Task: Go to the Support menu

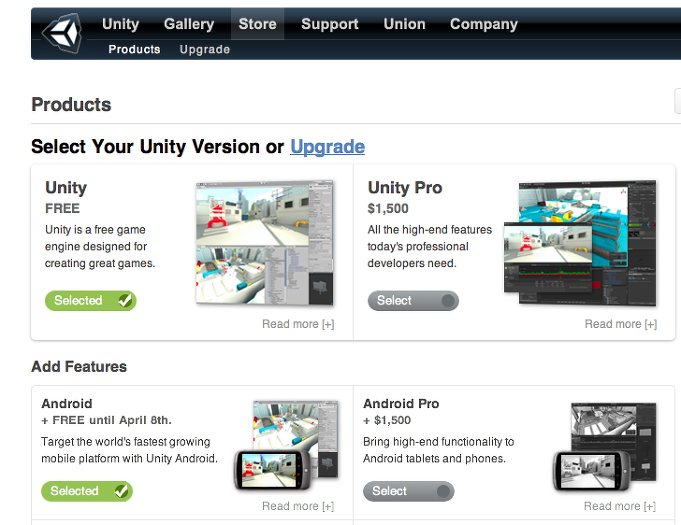Action: [x=330, y=24]
